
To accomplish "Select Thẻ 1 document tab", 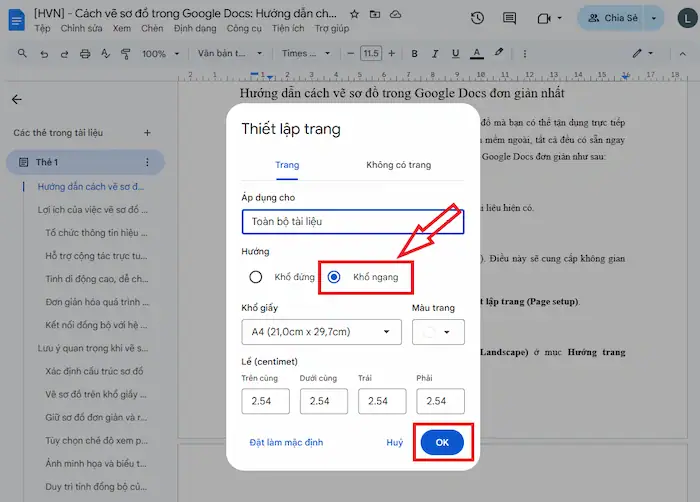I will tap(85, 162).
